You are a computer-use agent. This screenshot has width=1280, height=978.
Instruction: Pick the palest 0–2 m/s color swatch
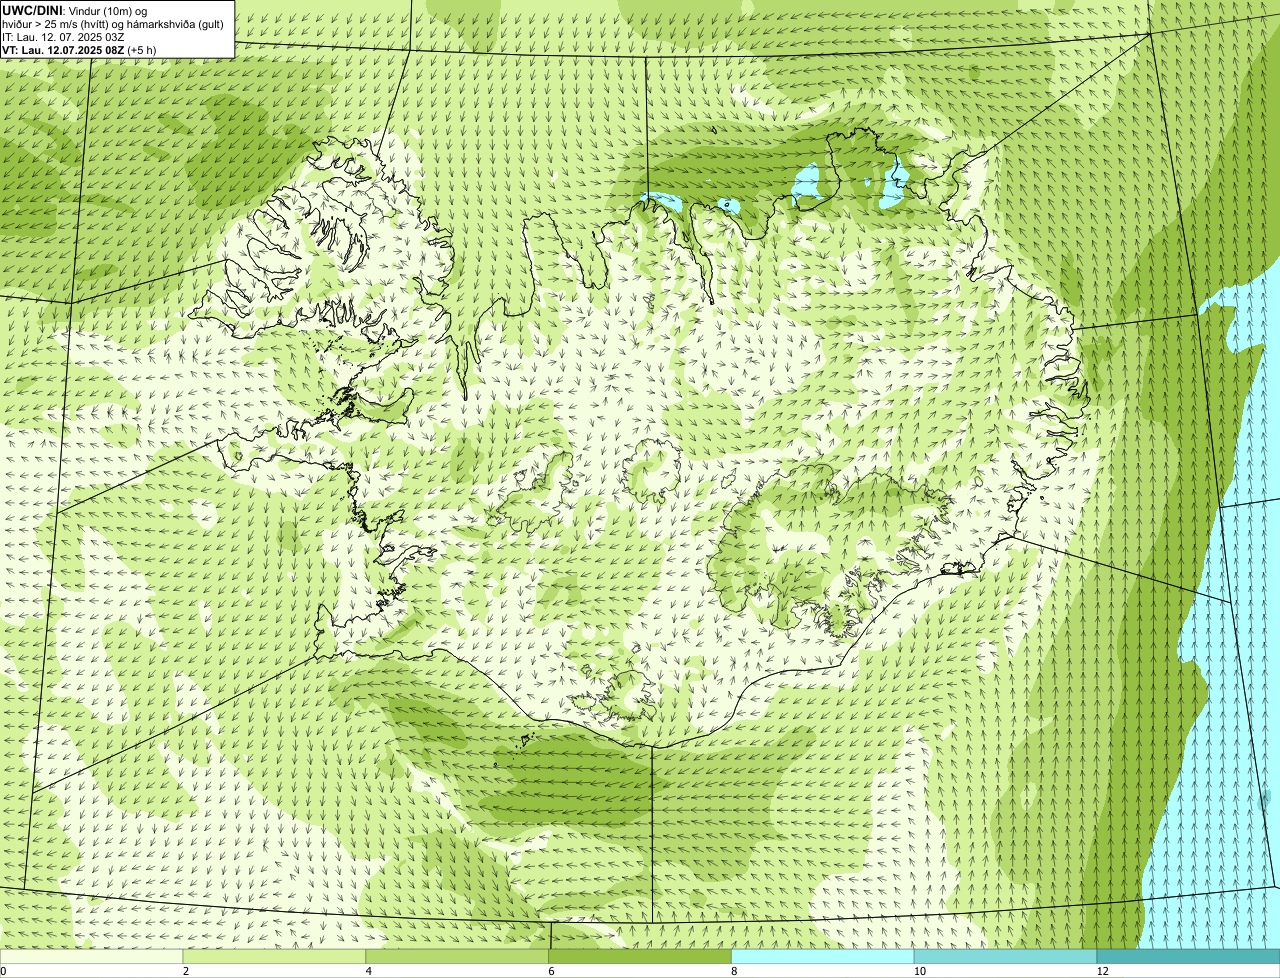coord(91,956)
